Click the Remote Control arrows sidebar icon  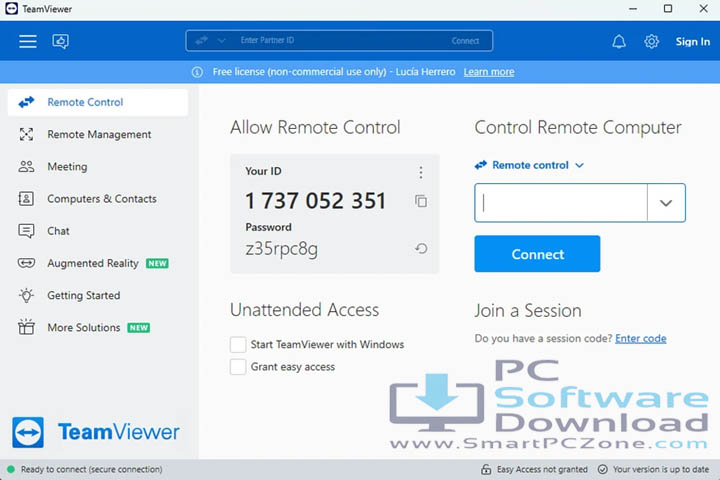(26, 102)
